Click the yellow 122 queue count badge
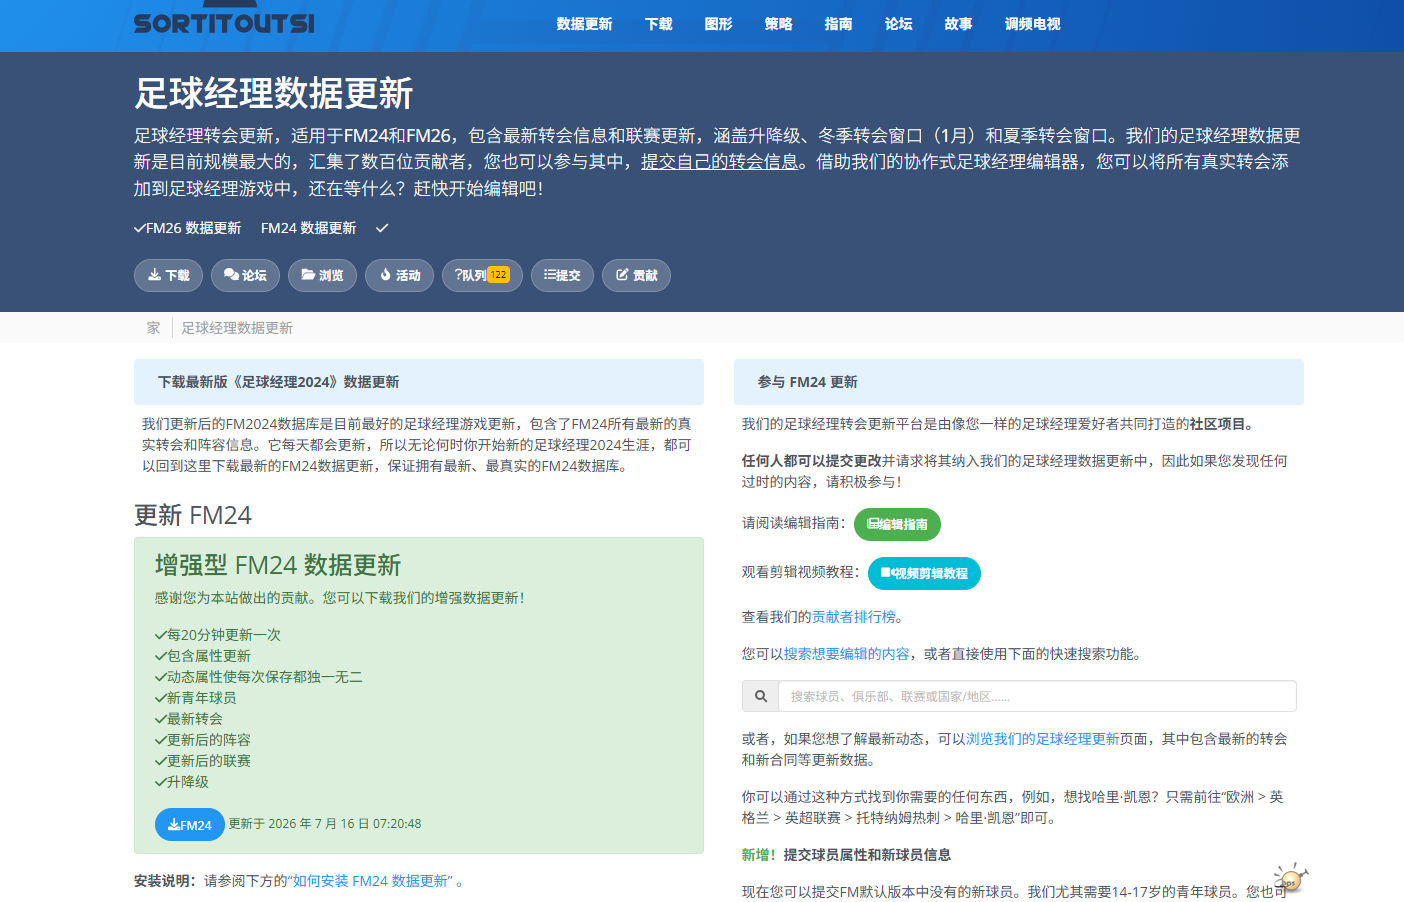Screen dimensions: 1404x902 [x=498, y=275]
